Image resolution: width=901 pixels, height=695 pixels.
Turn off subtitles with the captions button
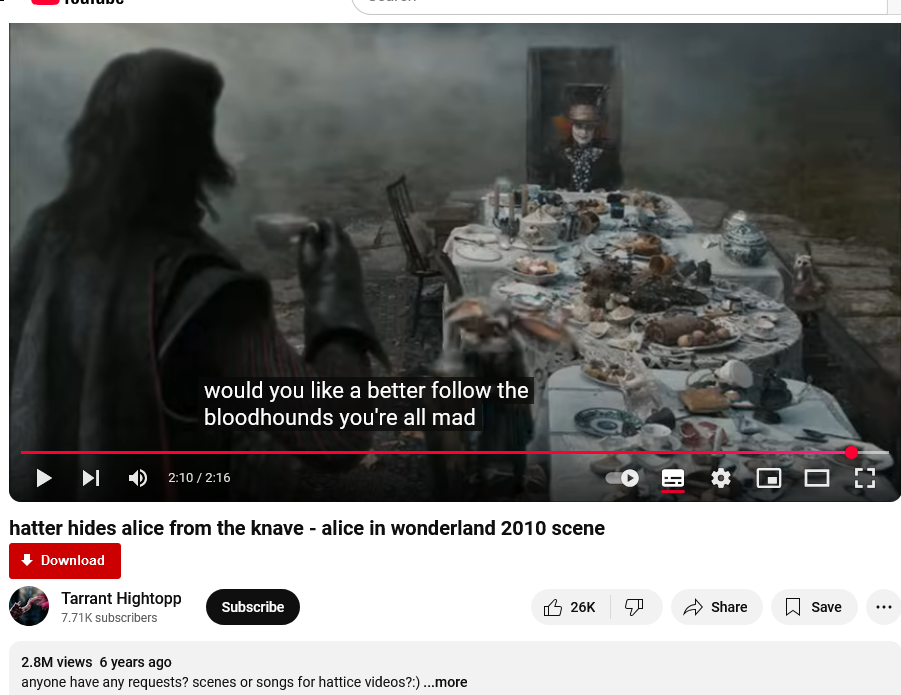673,478
